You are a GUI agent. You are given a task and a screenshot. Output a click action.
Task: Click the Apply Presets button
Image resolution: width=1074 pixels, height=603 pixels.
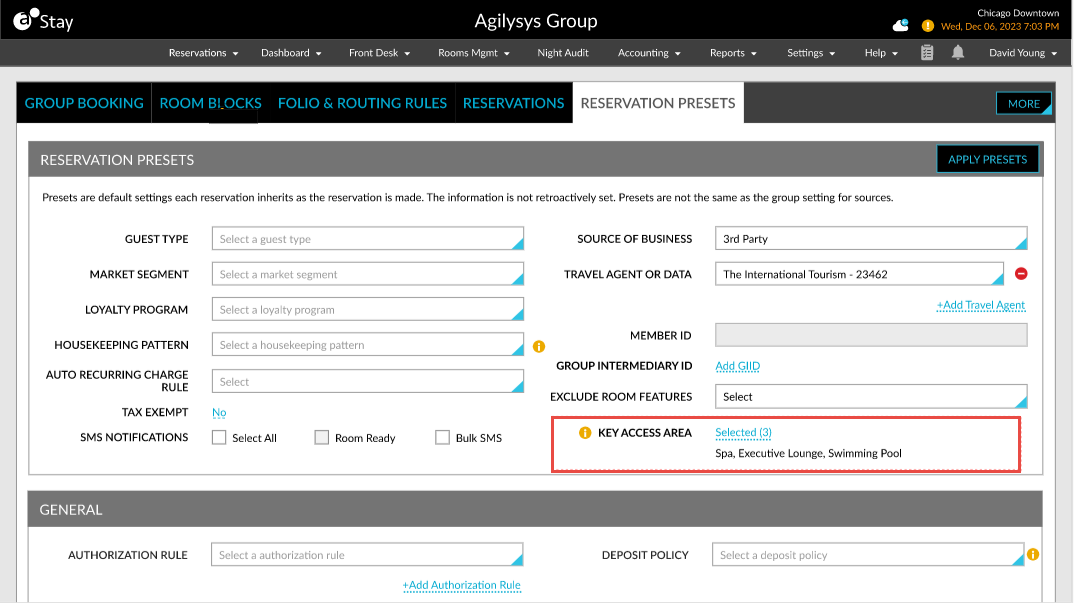988,159
